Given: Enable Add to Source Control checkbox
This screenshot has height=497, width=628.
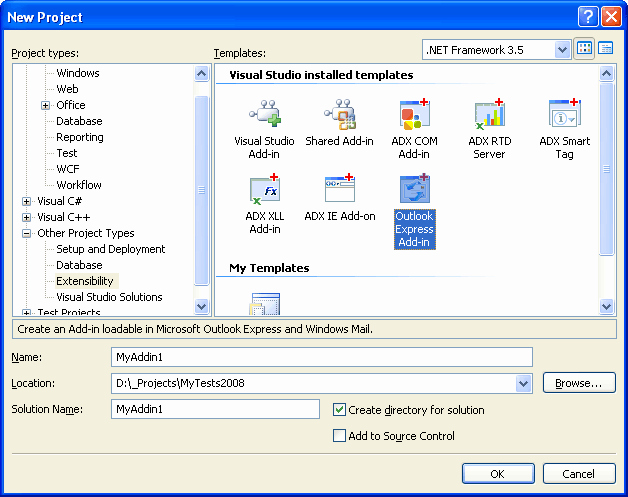Looking at the screenshot, I should (339, 435).
